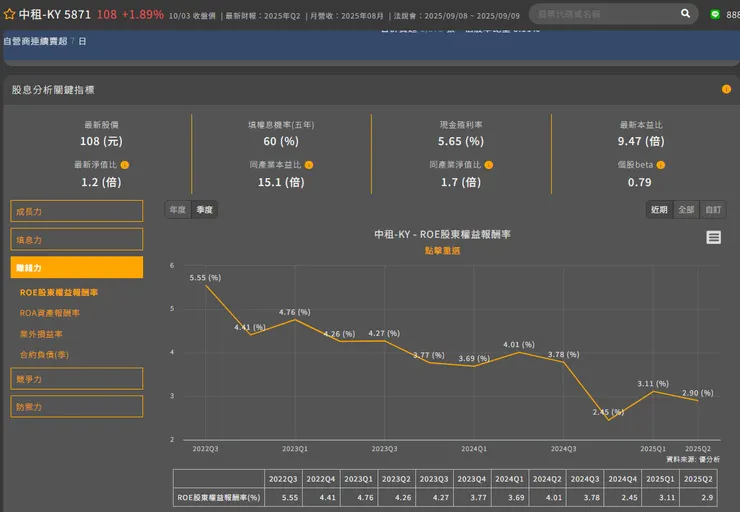Open ROA資產報酬率 in sidebar
Viewport: 740px width, 512px height.
pos(50,313)
